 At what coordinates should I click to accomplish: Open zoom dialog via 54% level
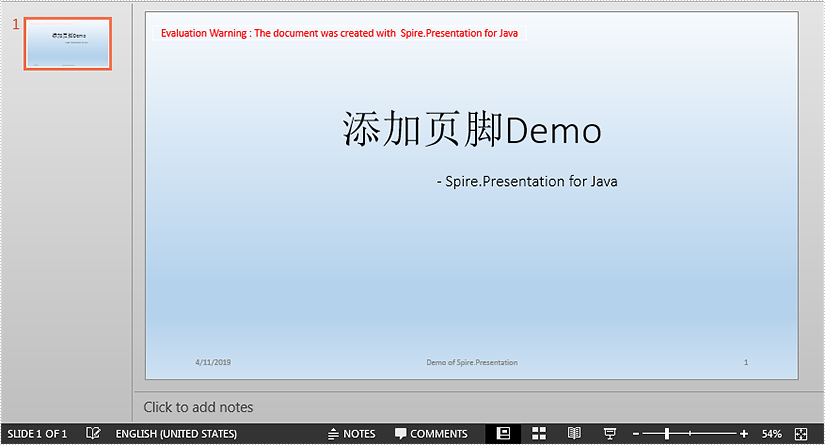coord(771,434)
